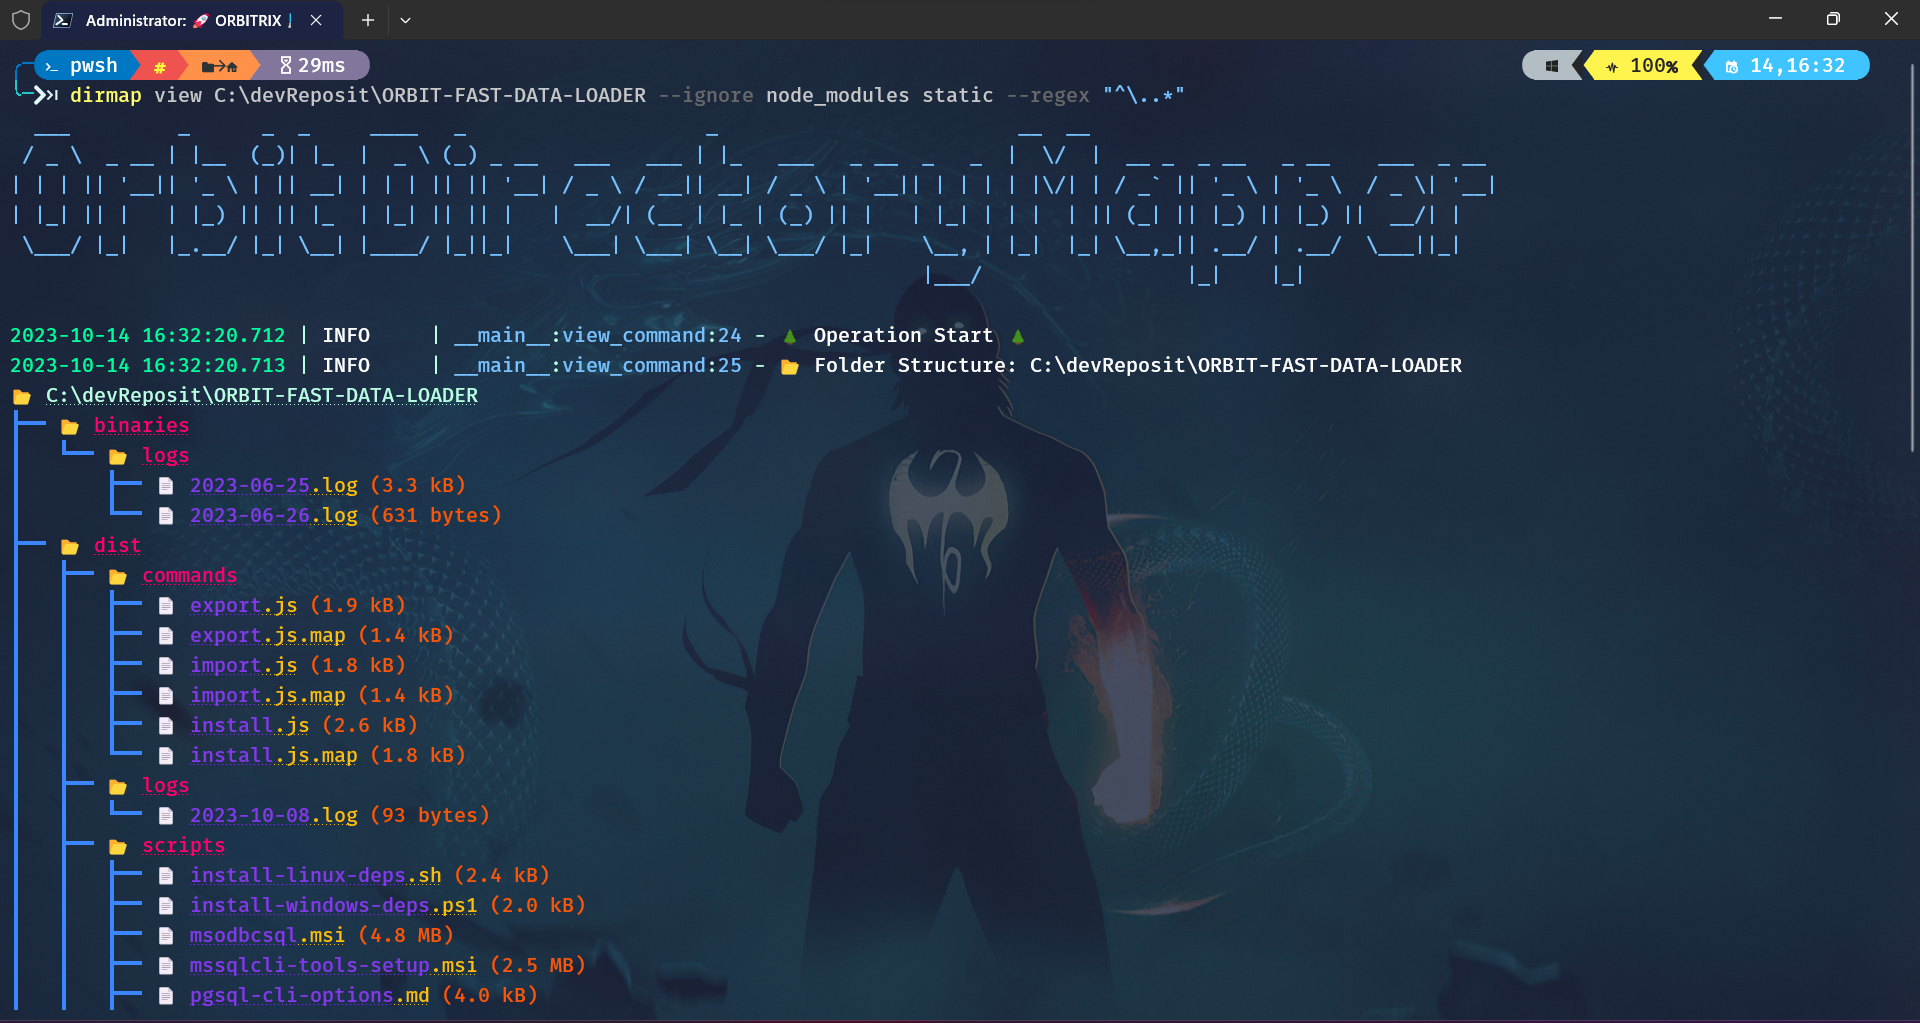Click the dirmap command text
Image resolution: width=1920 pixels, height=1023 pixels.
(x=106, y=95)
